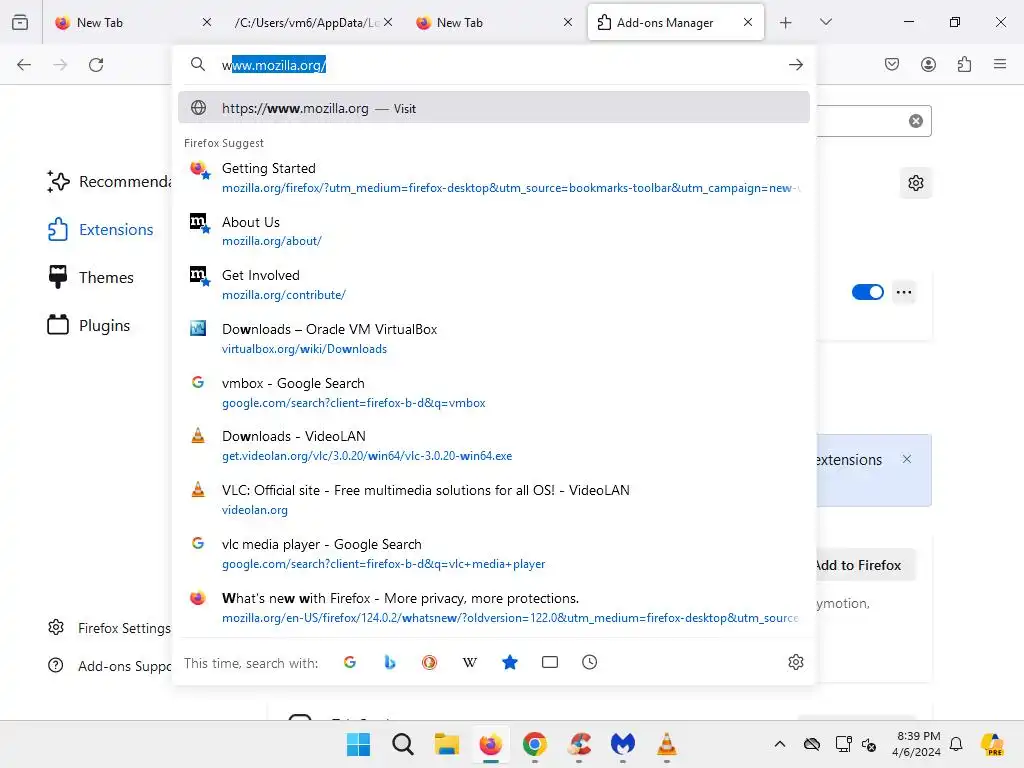1024x768 pixels.
Task: Open a new tab with plus button
Action: tap(786, 23)
